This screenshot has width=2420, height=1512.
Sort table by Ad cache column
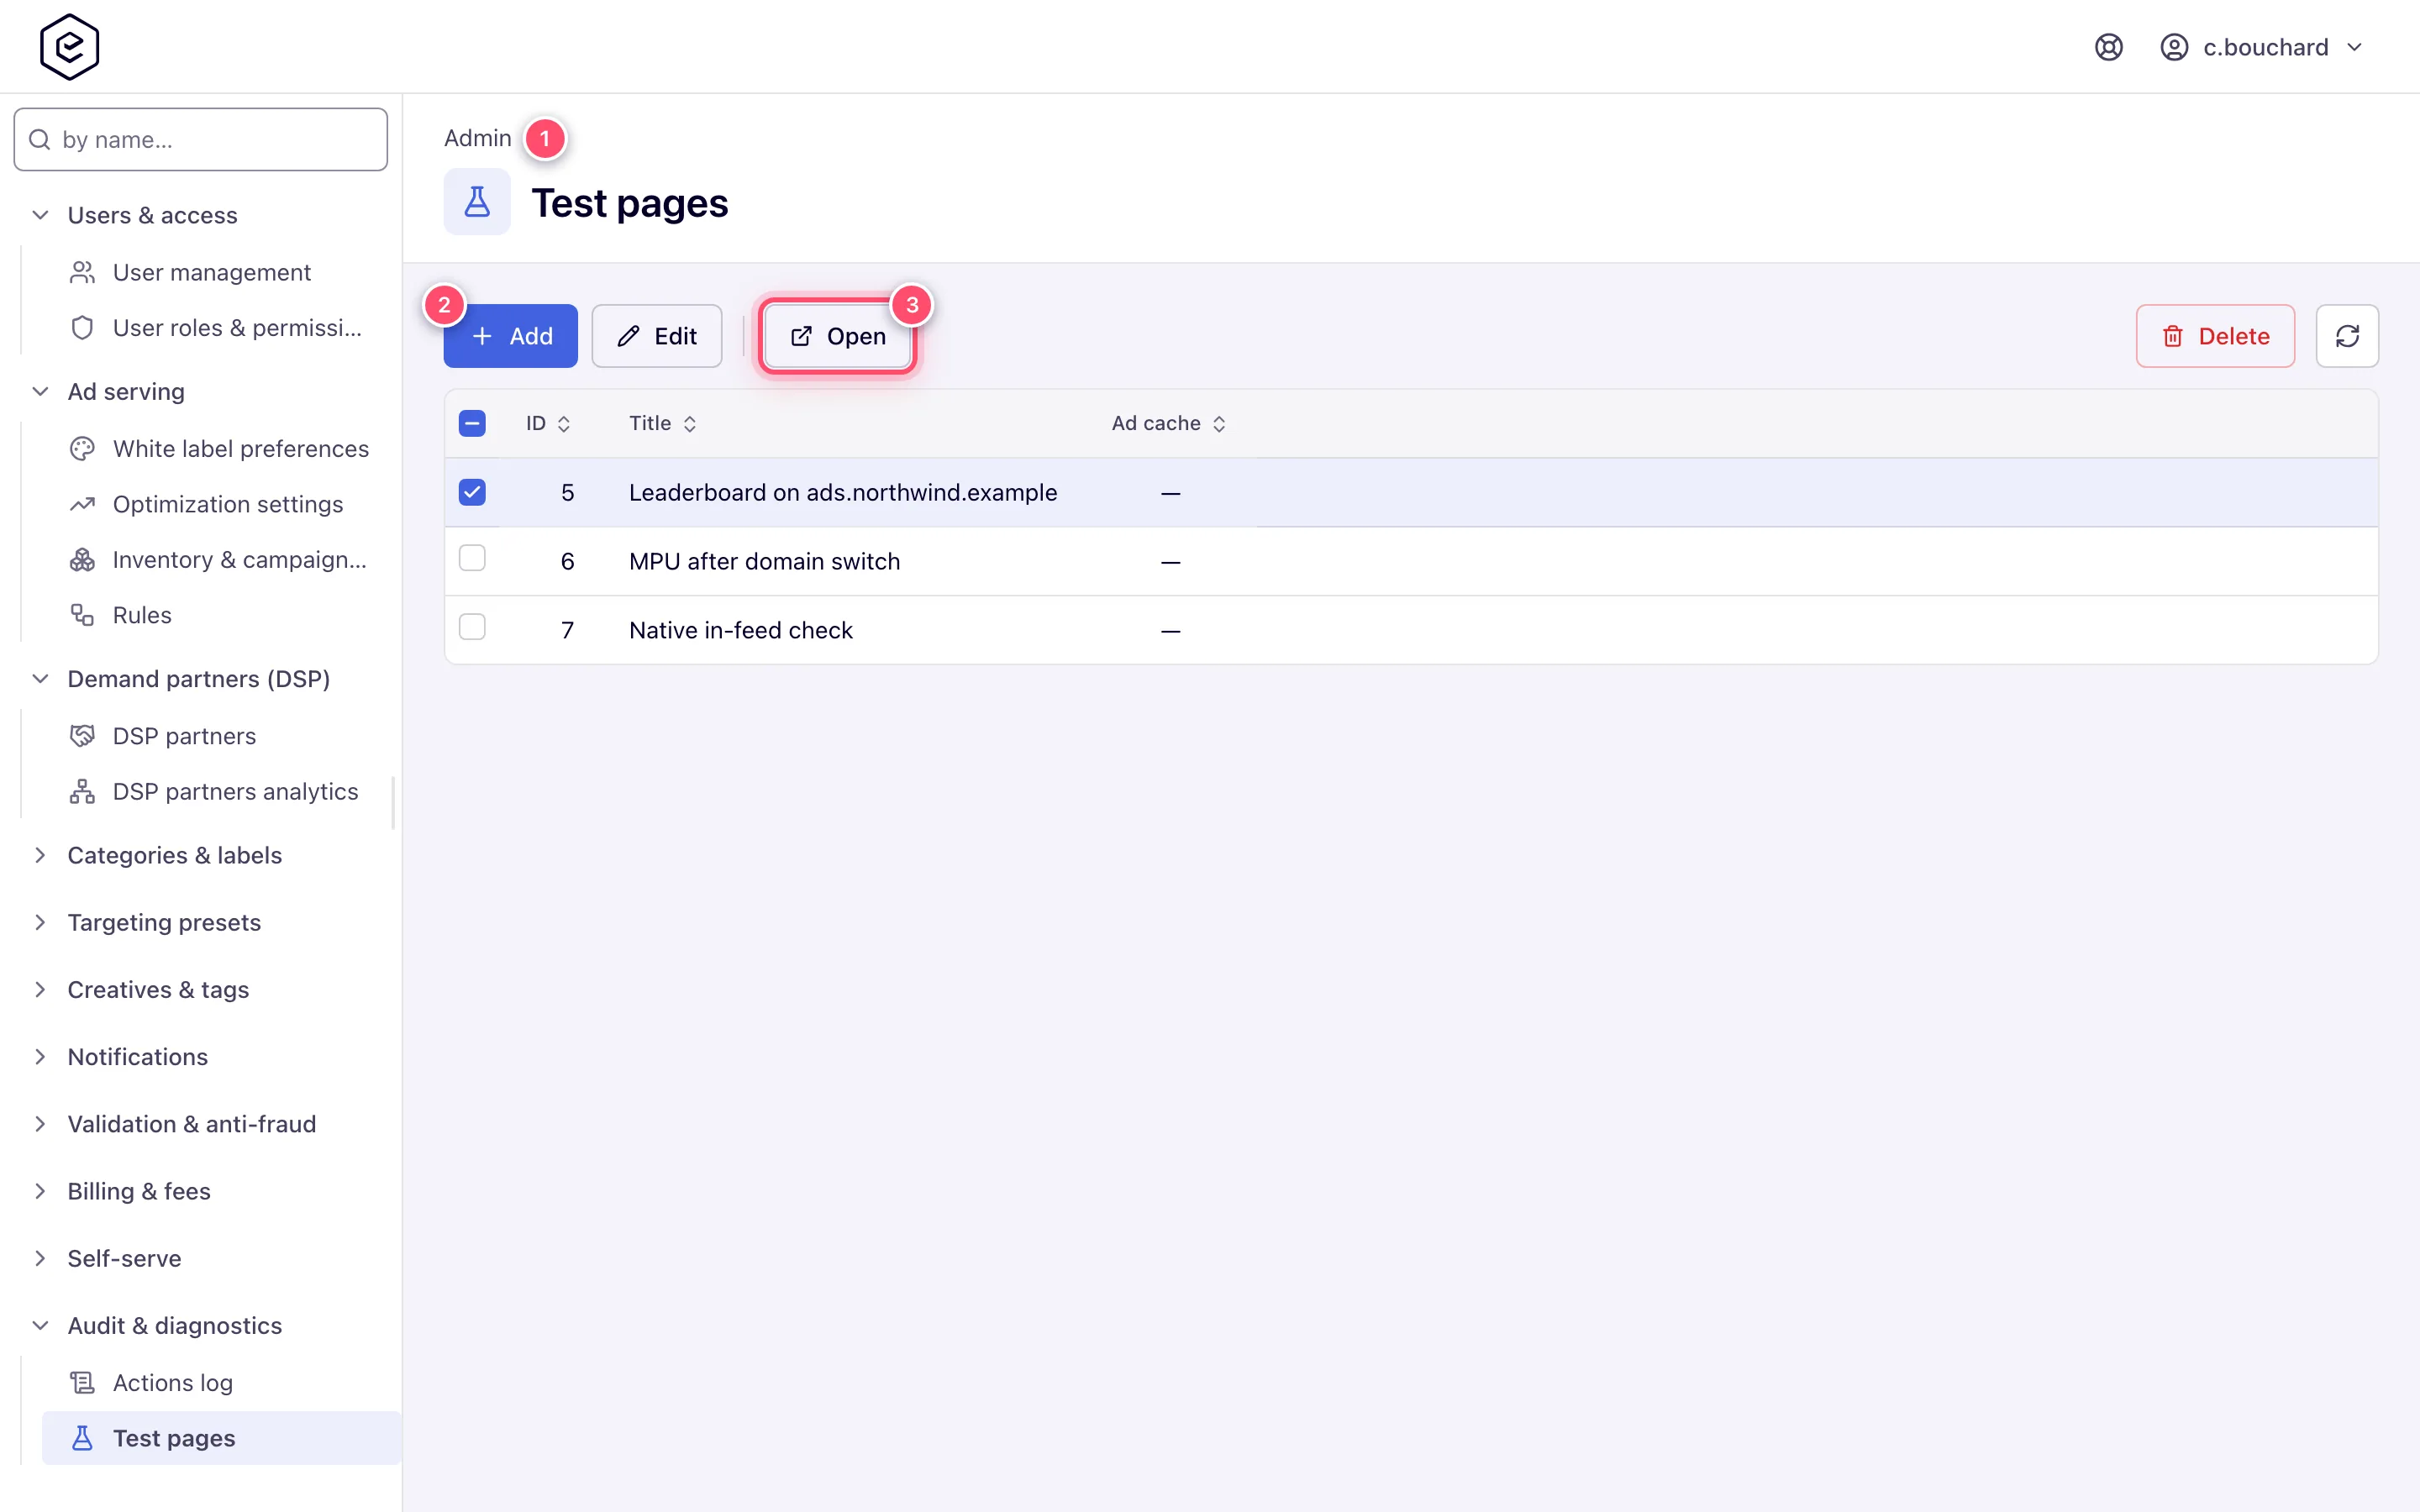point(1169,423)
